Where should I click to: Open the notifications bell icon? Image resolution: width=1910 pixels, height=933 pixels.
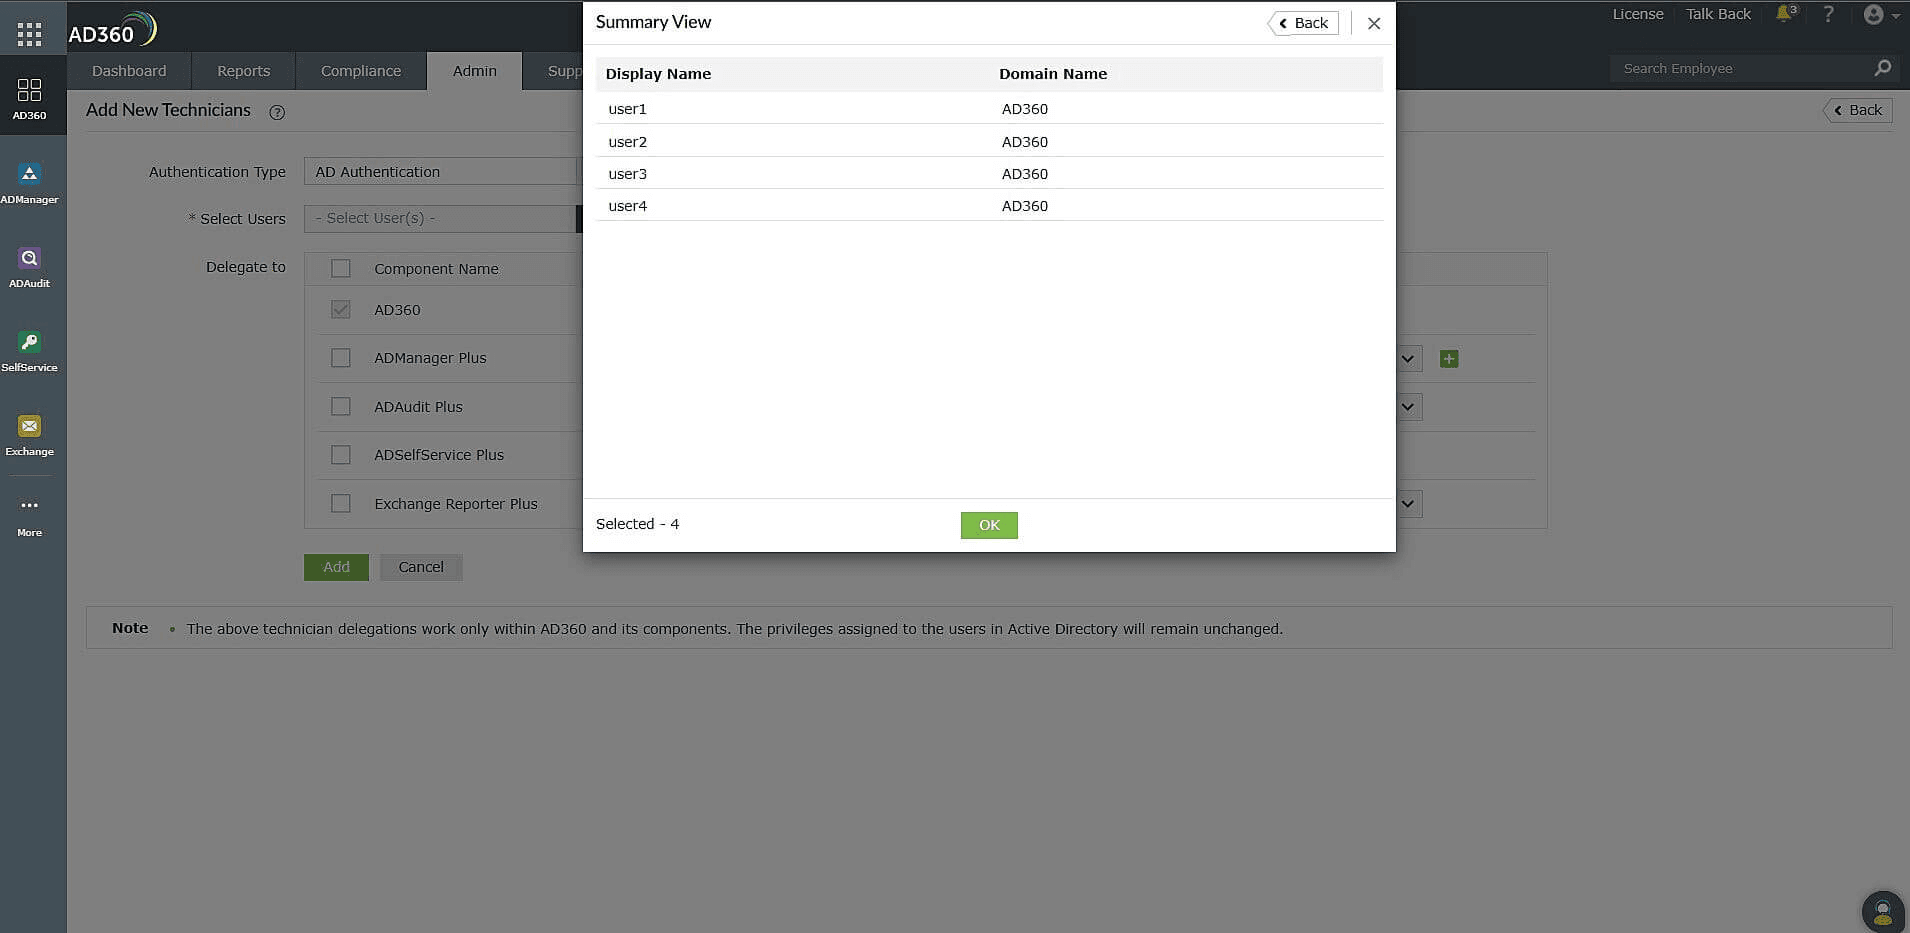coord(1786,14)
